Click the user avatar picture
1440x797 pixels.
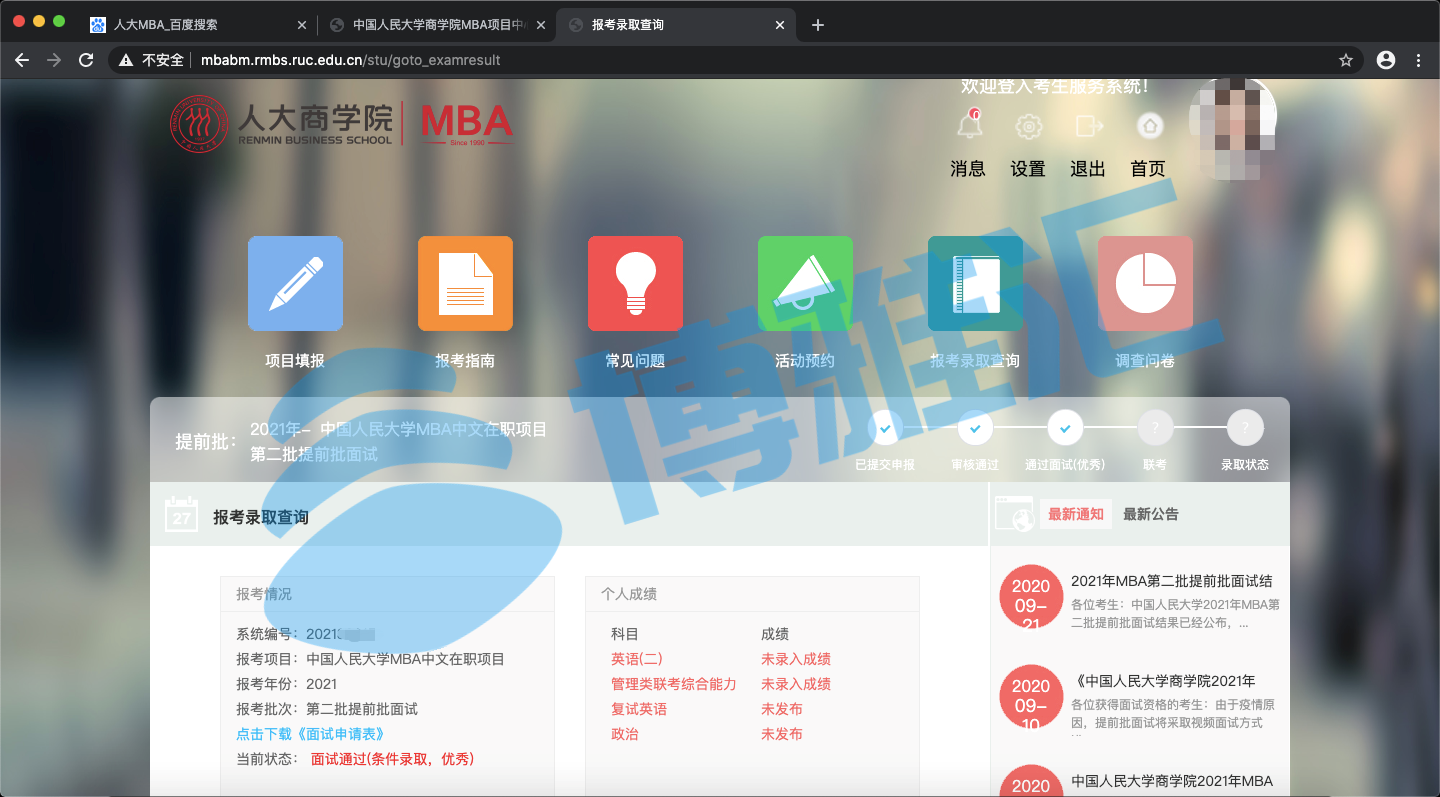tap(1235, 130)
